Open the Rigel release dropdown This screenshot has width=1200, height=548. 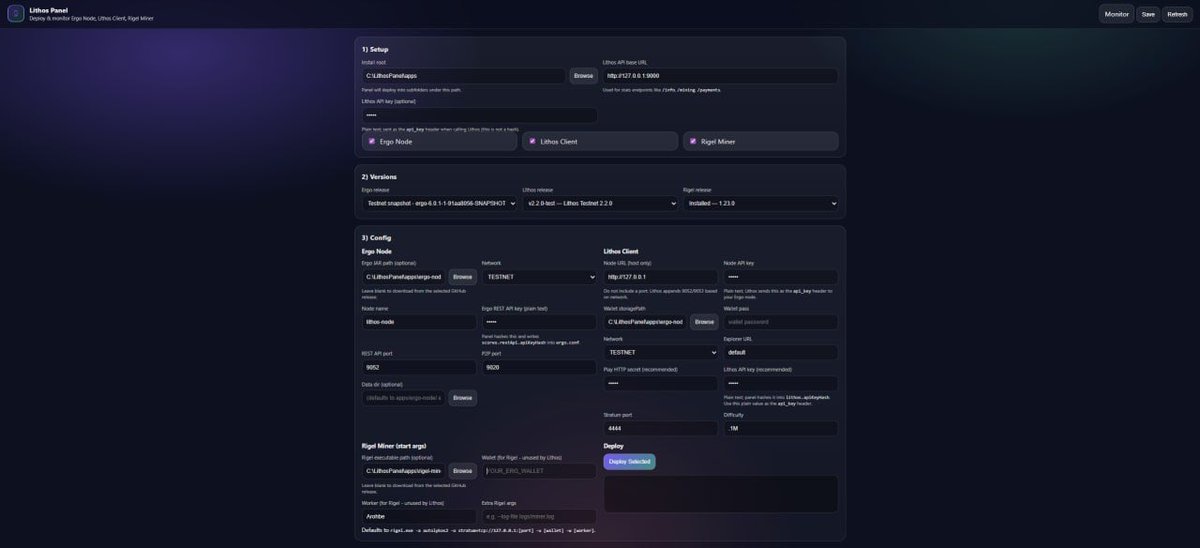click(761, 203)
